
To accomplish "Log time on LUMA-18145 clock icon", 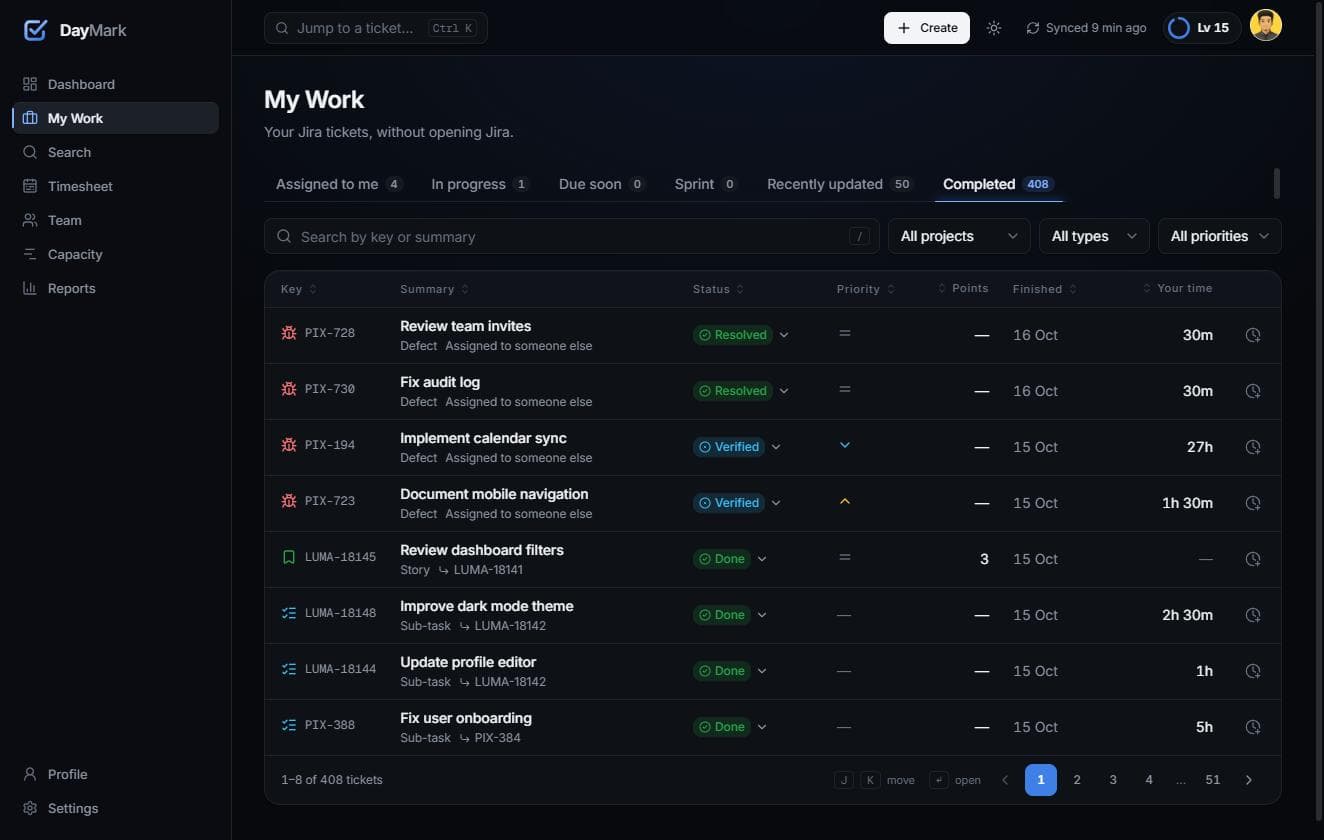I will [x=1253, y=559].
